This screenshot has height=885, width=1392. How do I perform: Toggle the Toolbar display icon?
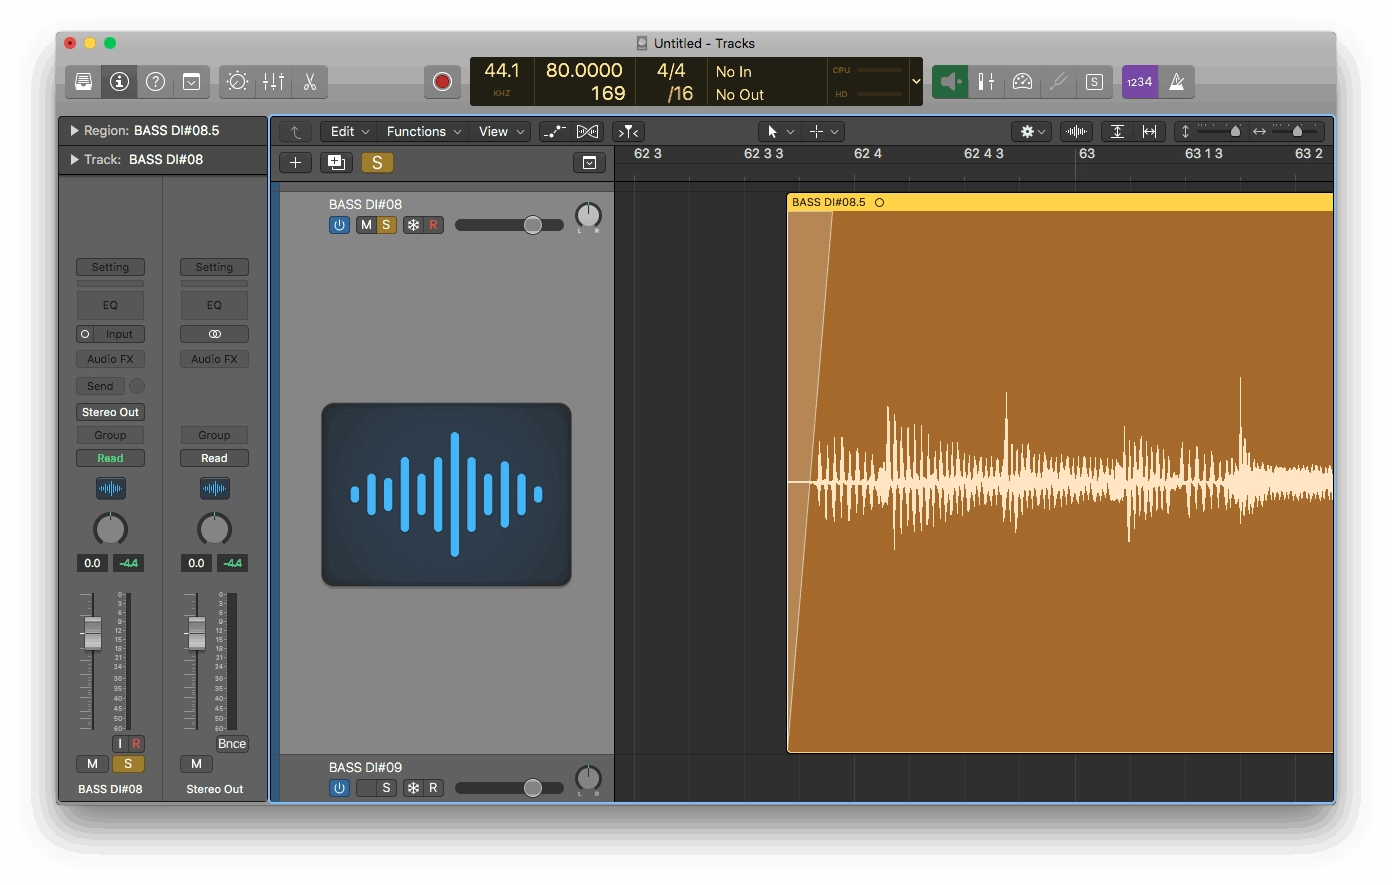click(x=191, y=82)
